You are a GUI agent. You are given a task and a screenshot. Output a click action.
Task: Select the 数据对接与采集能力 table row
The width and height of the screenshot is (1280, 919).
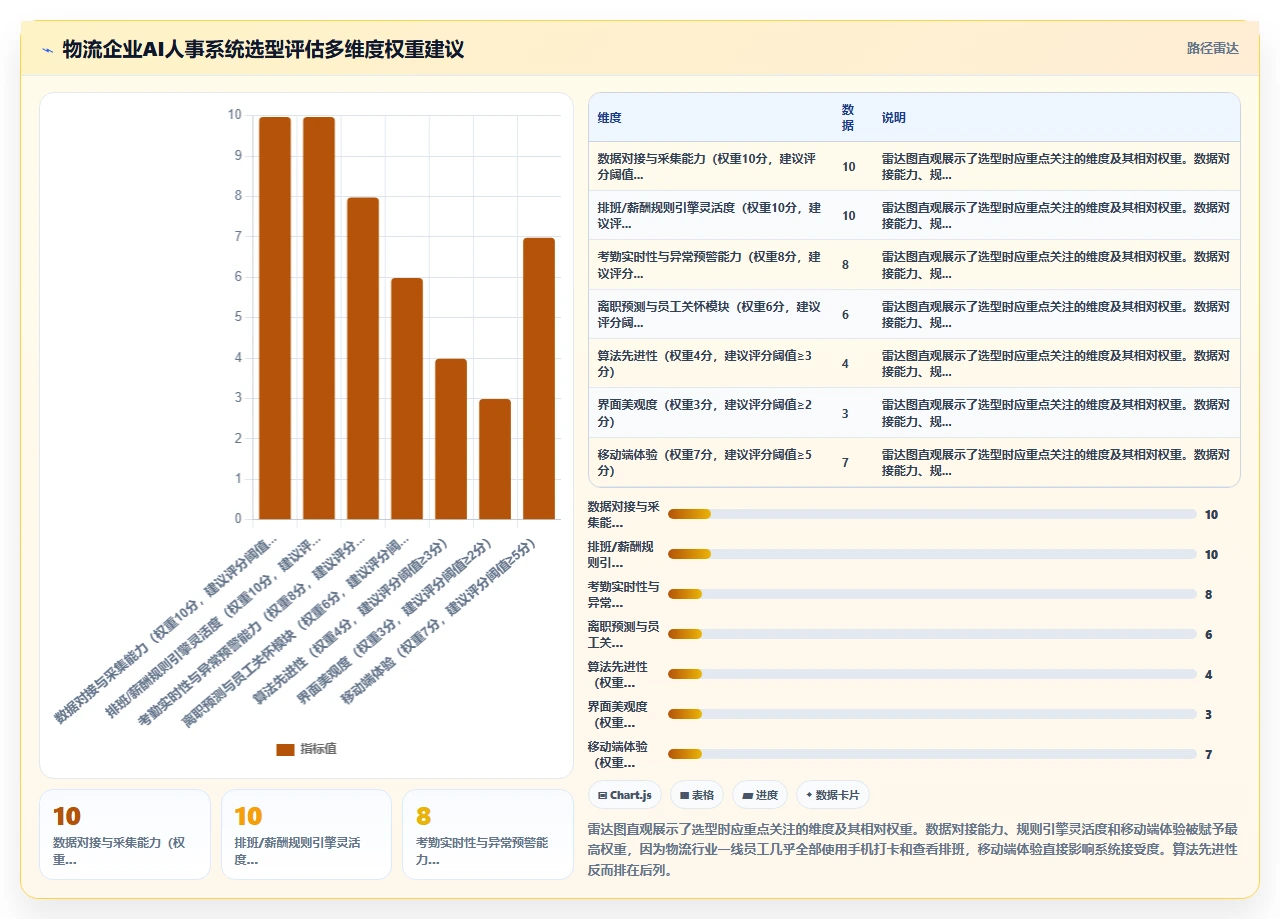click(x=914, y=166)
